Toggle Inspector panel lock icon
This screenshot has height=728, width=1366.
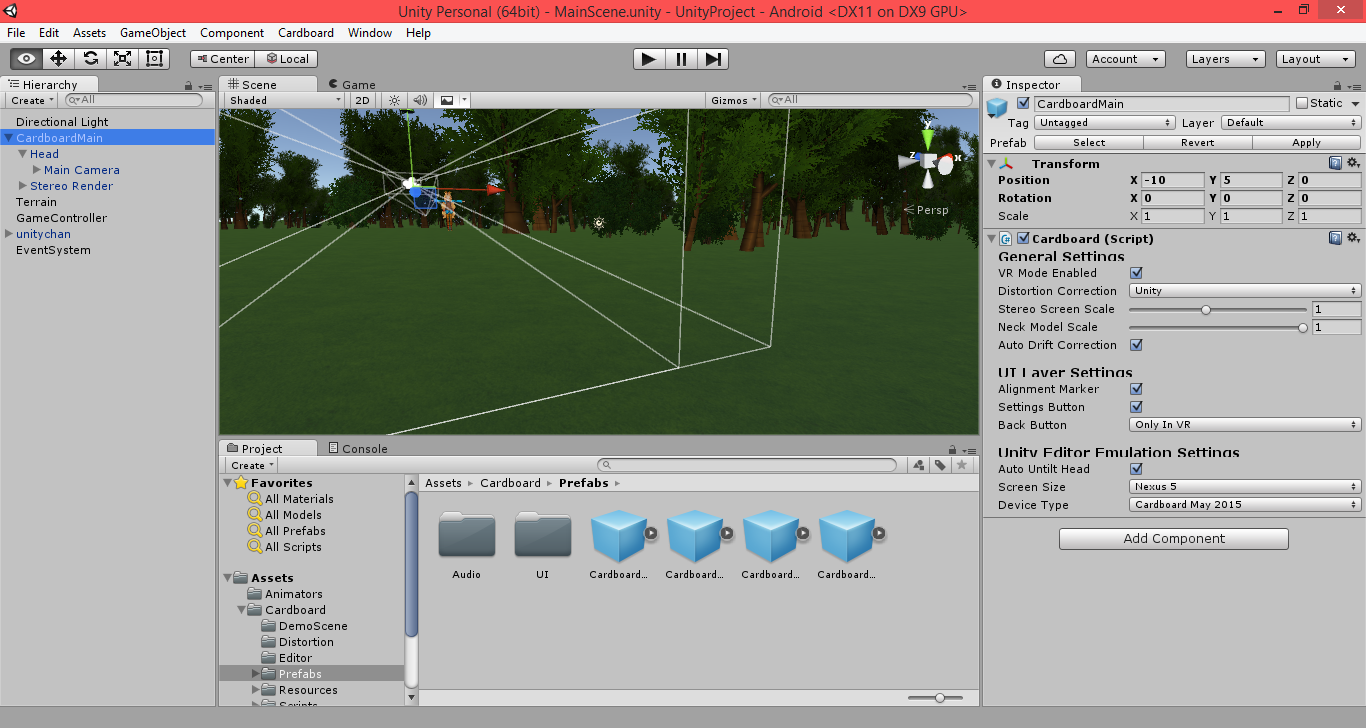(1335, 86)
